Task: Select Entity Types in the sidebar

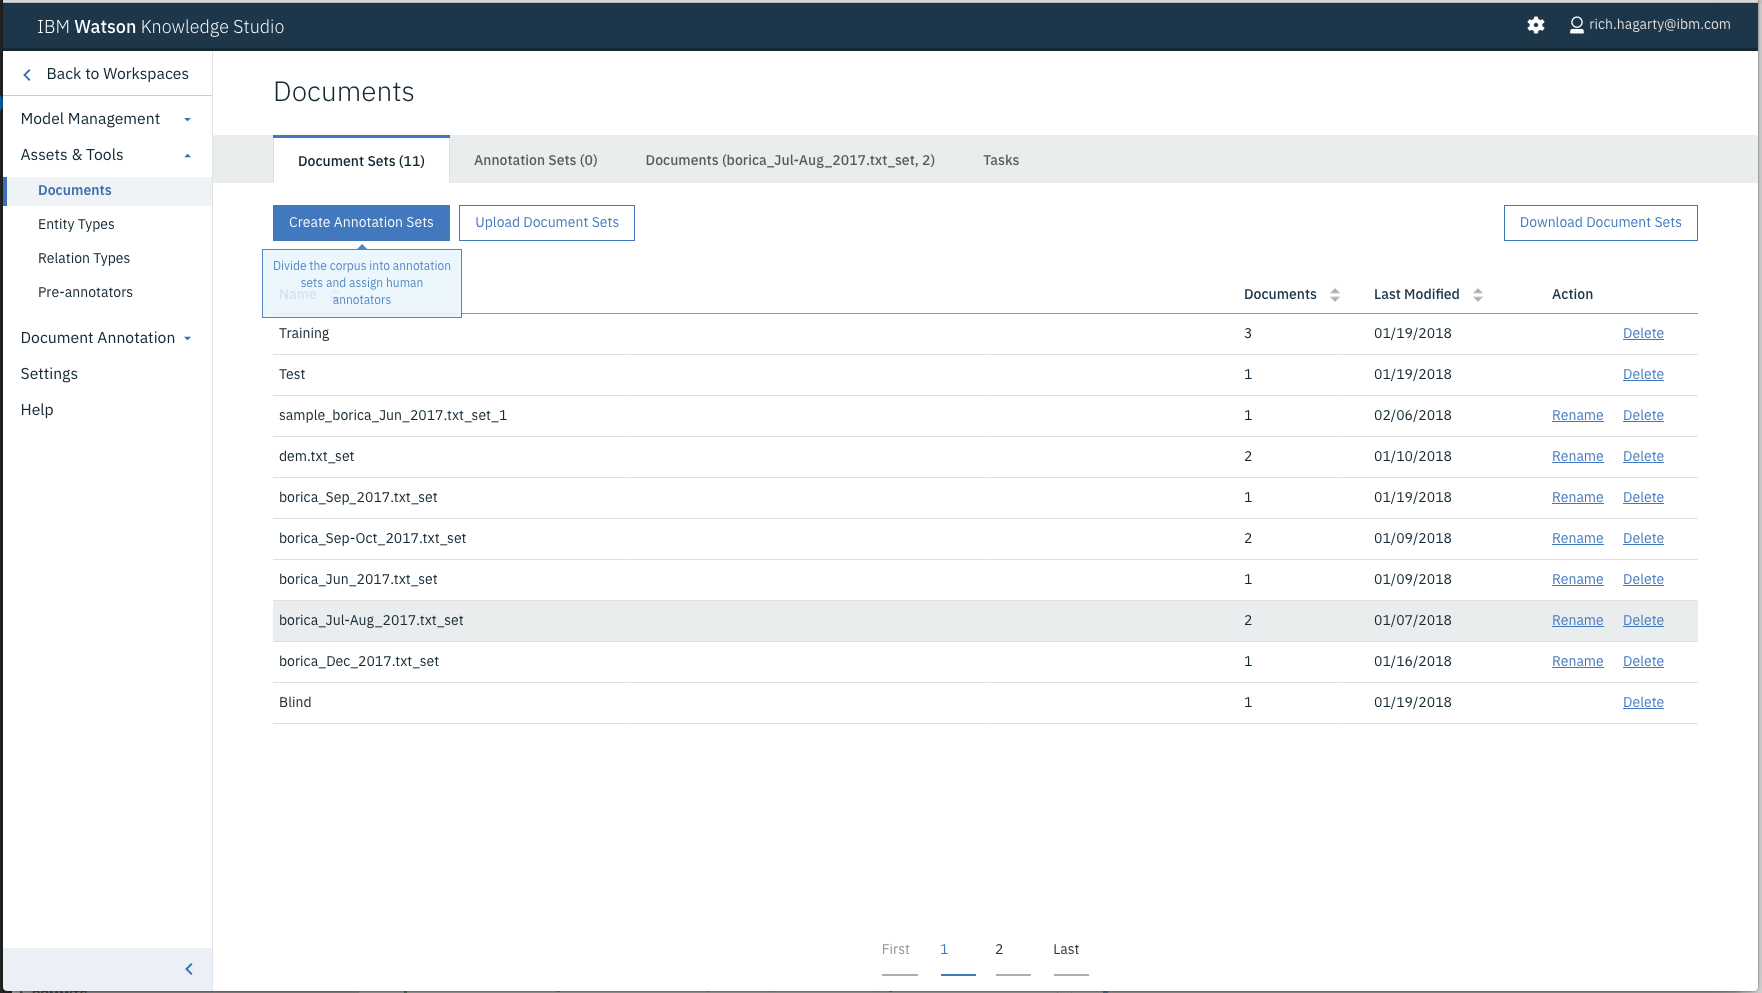Action: [76, 224]
